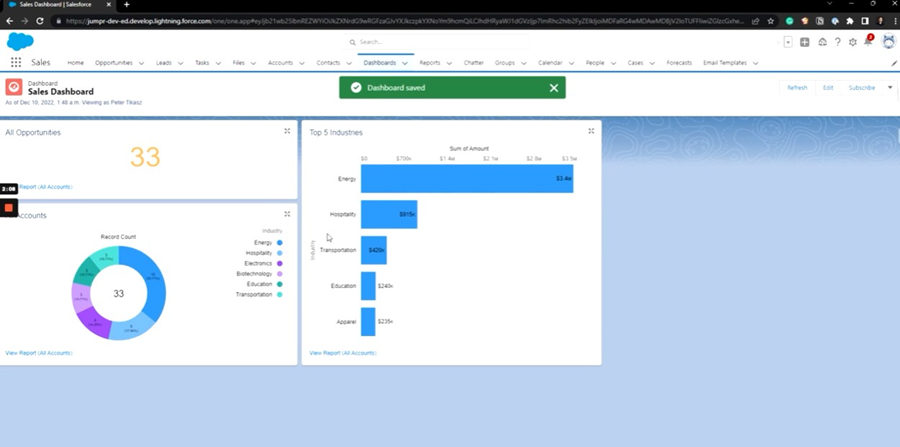The height and width of the screenshot is (447, 900).
Task: Click the Refresh dashboard button
Action: pyautogui.click(x=797, y=88)
